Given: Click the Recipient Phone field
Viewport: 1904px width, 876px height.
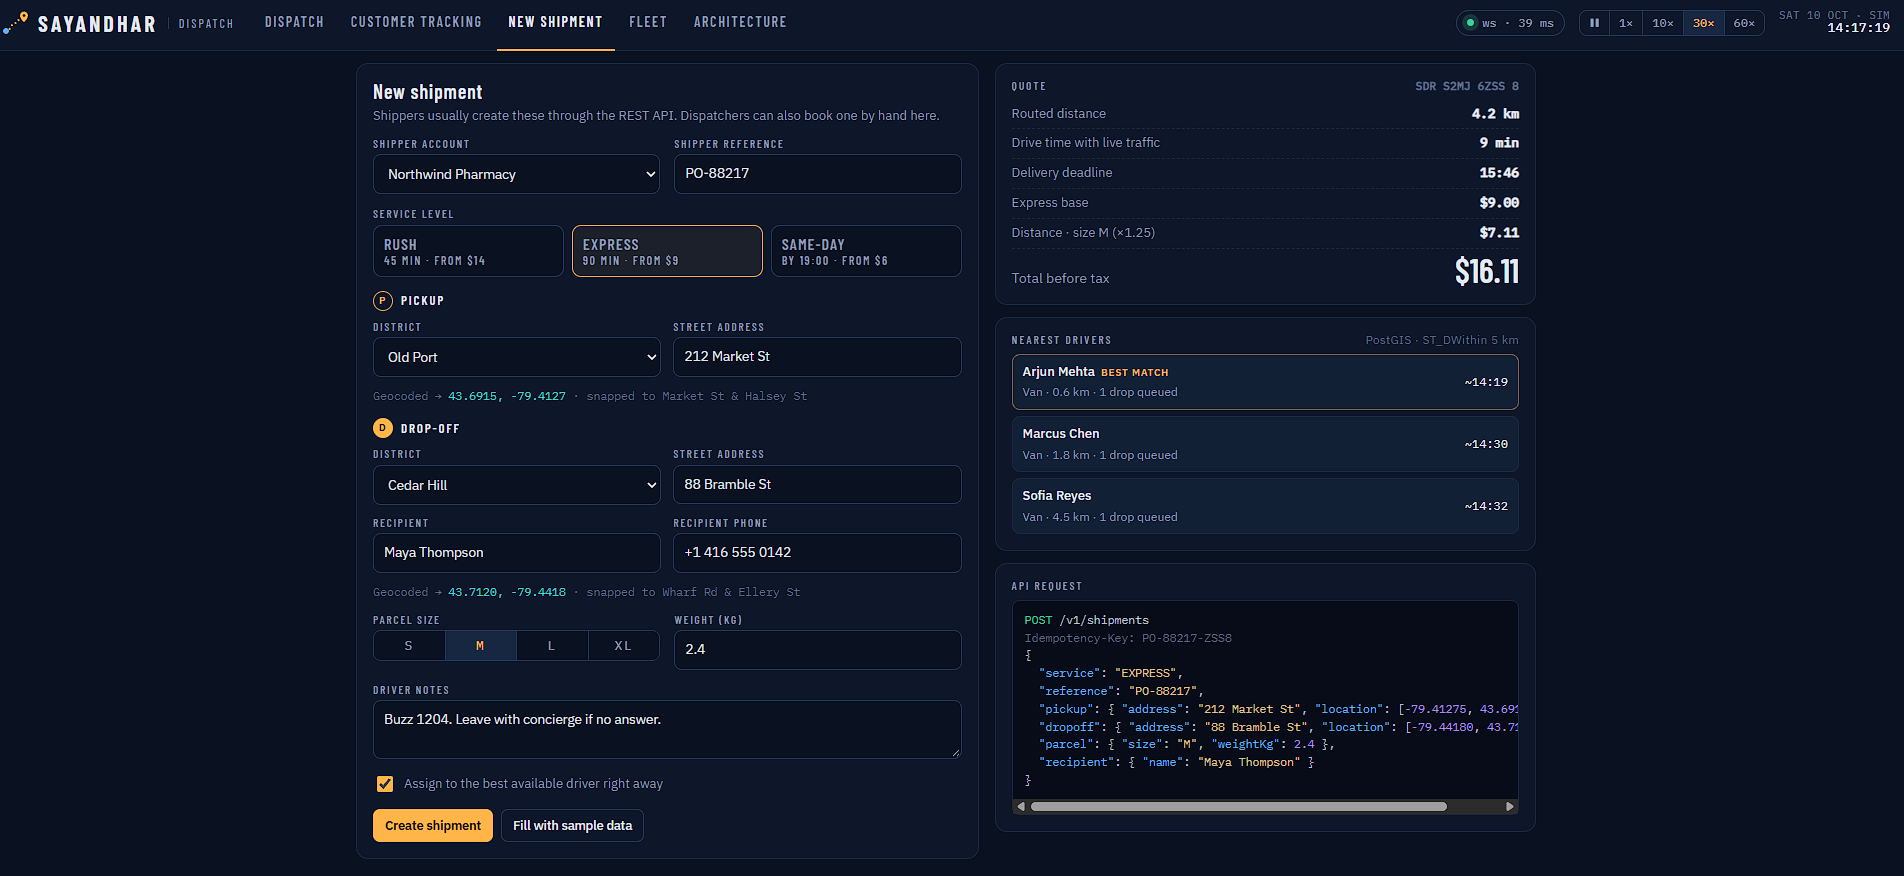Looking at the screenshot, I should point(817,553).
